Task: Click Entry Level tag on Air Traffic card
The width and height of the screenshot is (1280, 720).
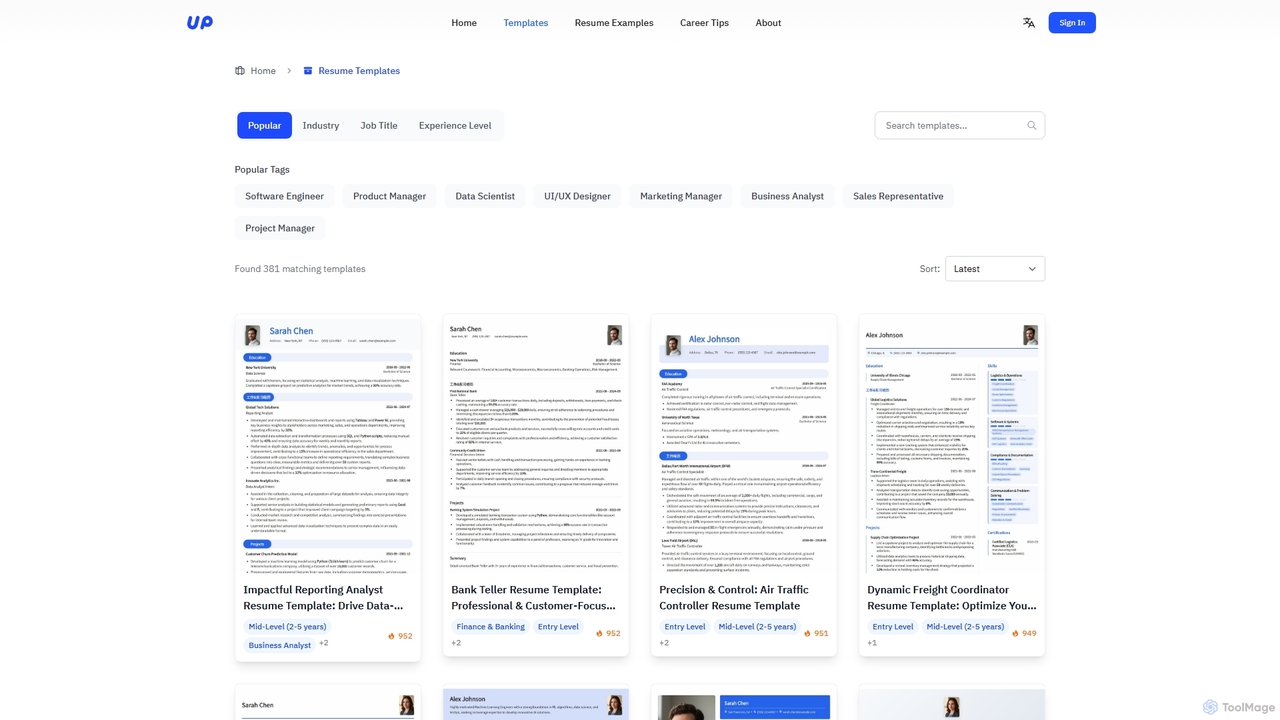Action: pyautogui.click(x=685, y=627)
